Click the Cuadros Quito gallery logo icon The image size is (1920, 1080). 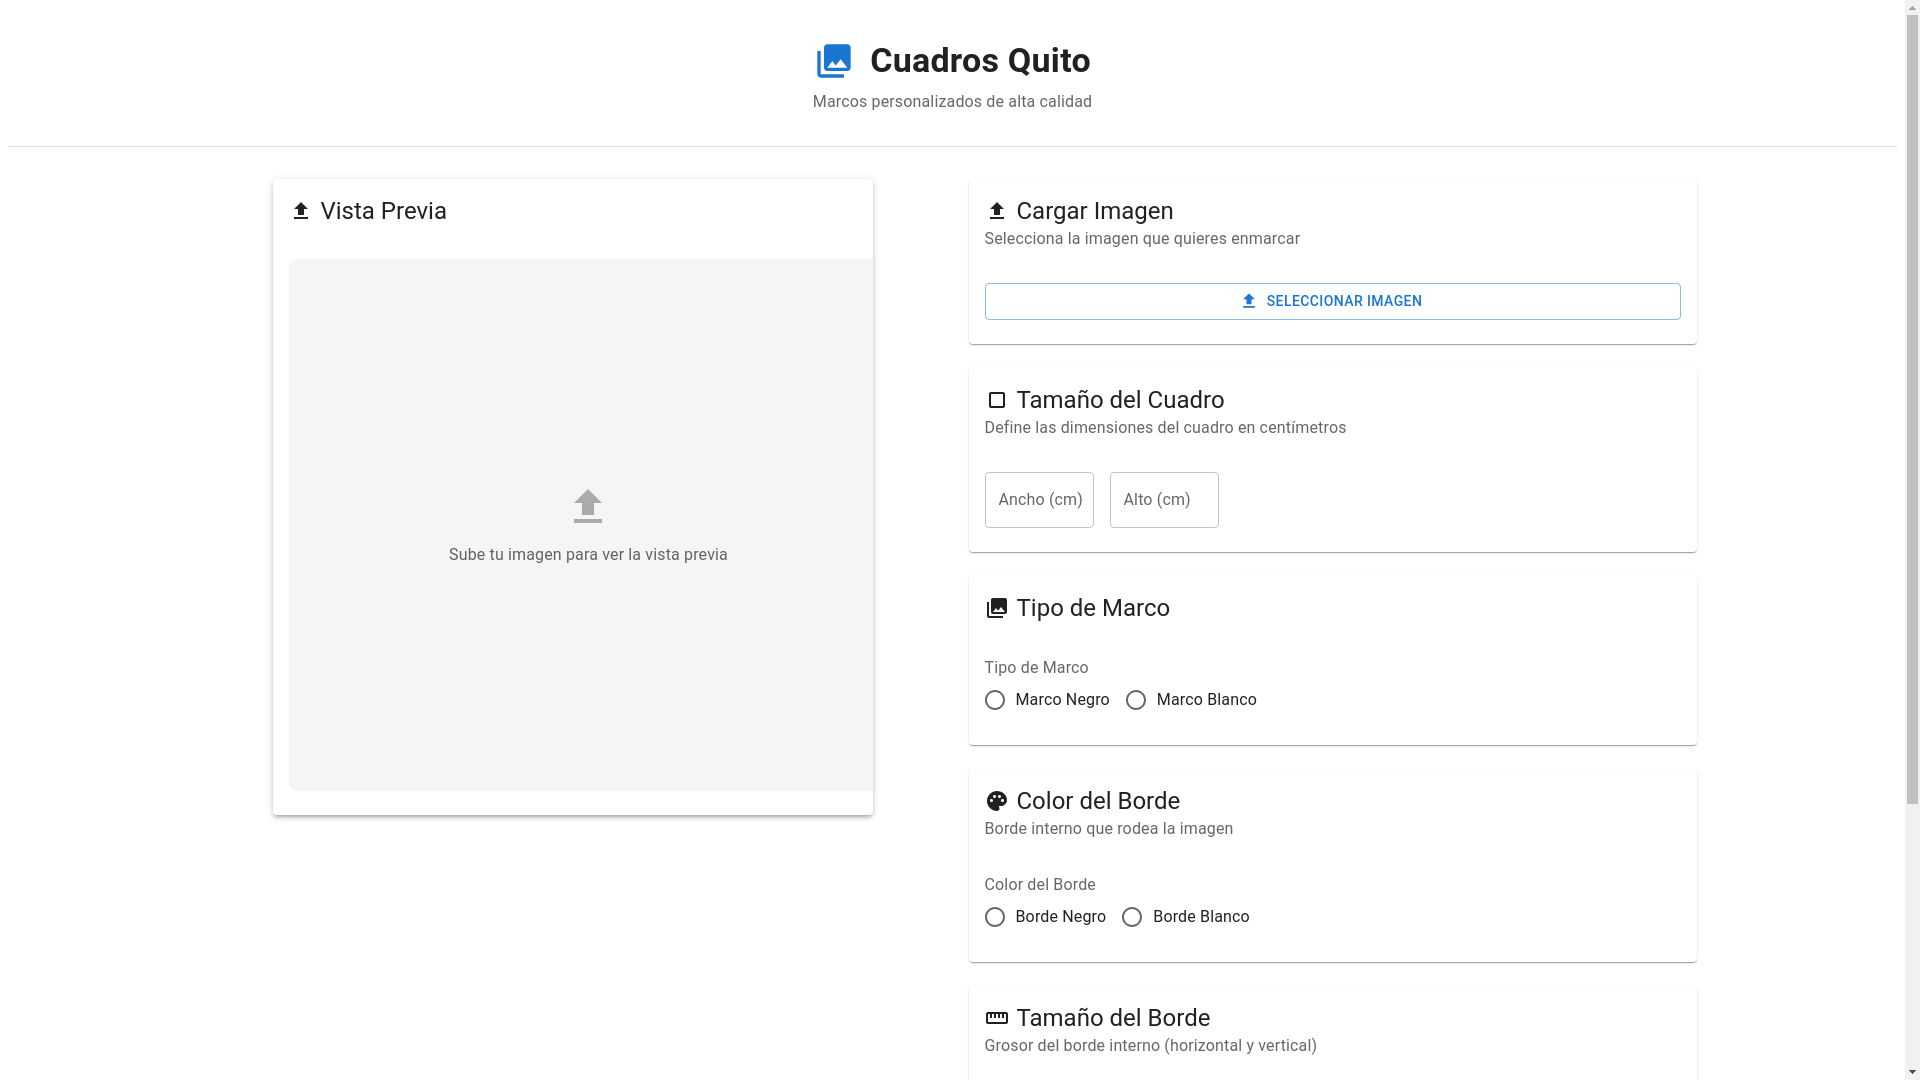tap(834, 61)
